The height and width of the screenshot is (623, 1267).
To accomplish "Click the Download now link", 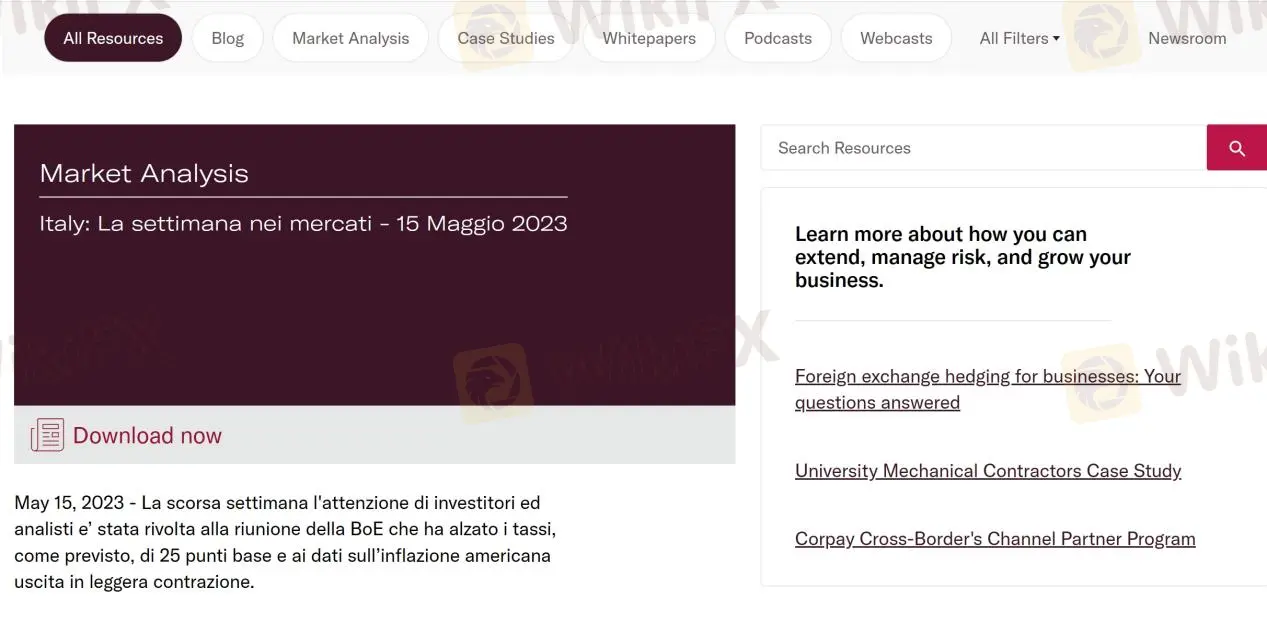I will tap(147, 435).
